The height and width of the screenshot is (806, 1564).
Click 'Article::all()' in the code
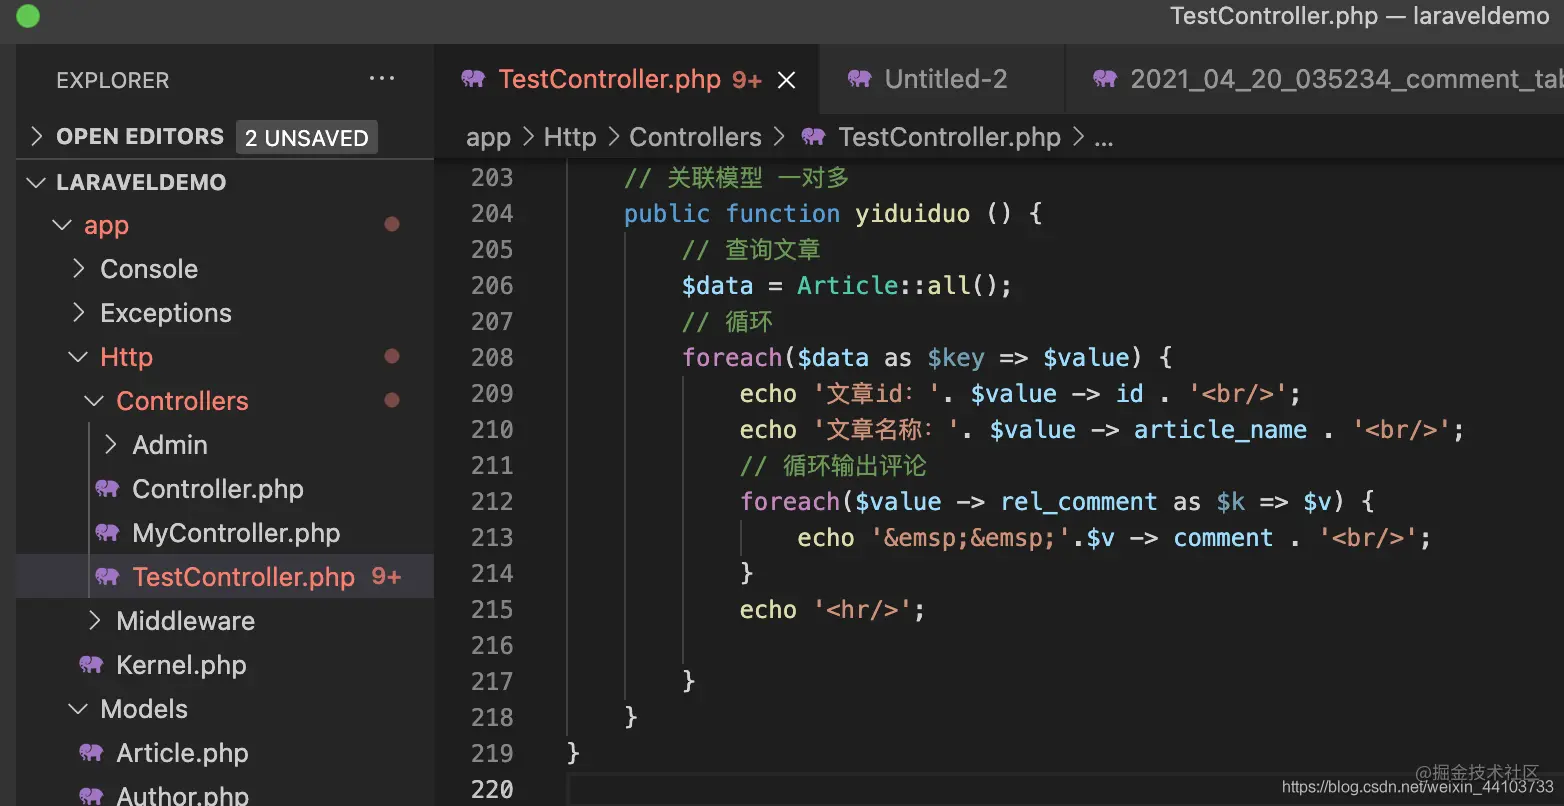click(x=896, y=285)
